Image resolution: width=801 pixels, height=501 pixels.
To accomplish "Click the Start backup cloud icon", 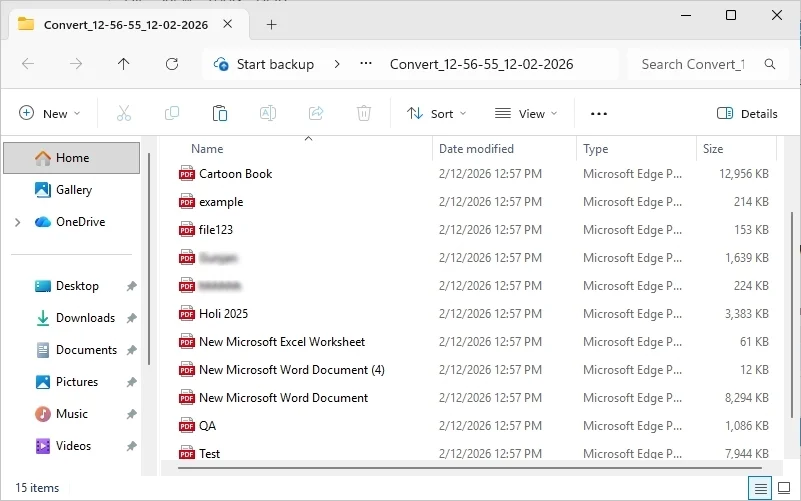I will (x=221, y=64).
